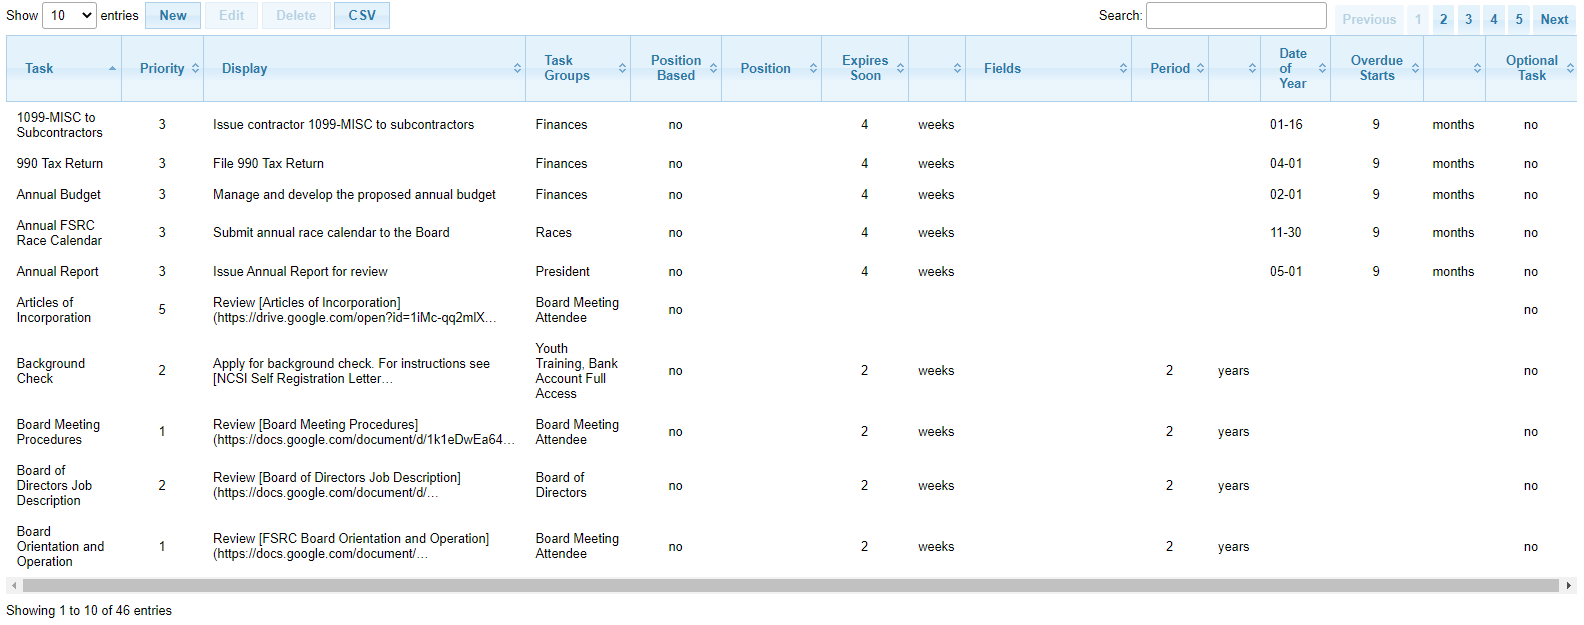Sort by Priority column header

[163, 68]
